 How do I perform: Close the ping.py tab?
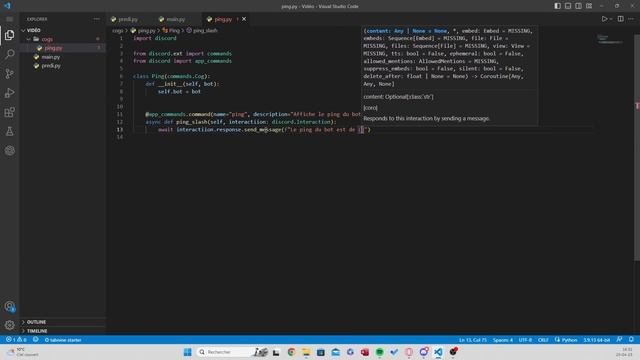point(244,19)
